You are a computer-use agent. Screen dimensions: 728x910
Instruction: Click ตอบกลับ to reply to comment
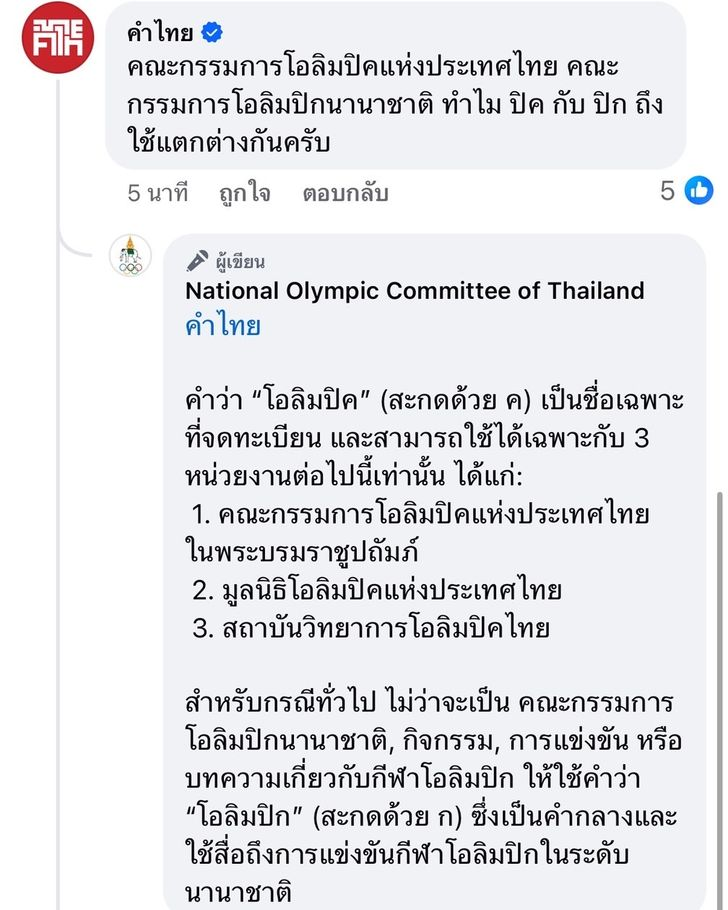(x=345, y=193)
